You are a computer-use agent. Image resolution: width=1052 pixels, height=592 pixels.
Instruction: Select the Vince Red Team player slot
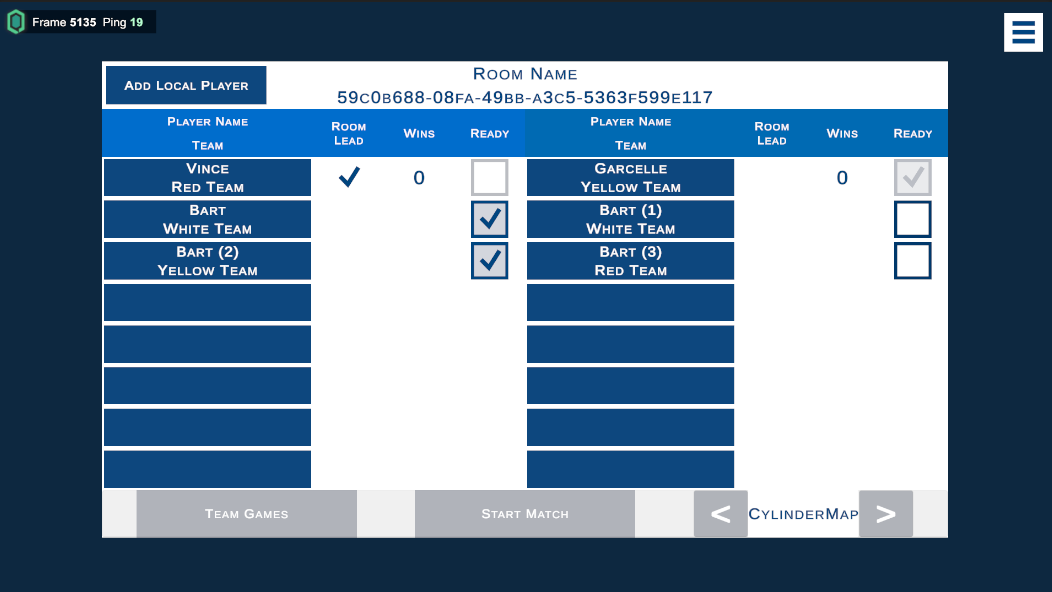click(x=207, y=178)
